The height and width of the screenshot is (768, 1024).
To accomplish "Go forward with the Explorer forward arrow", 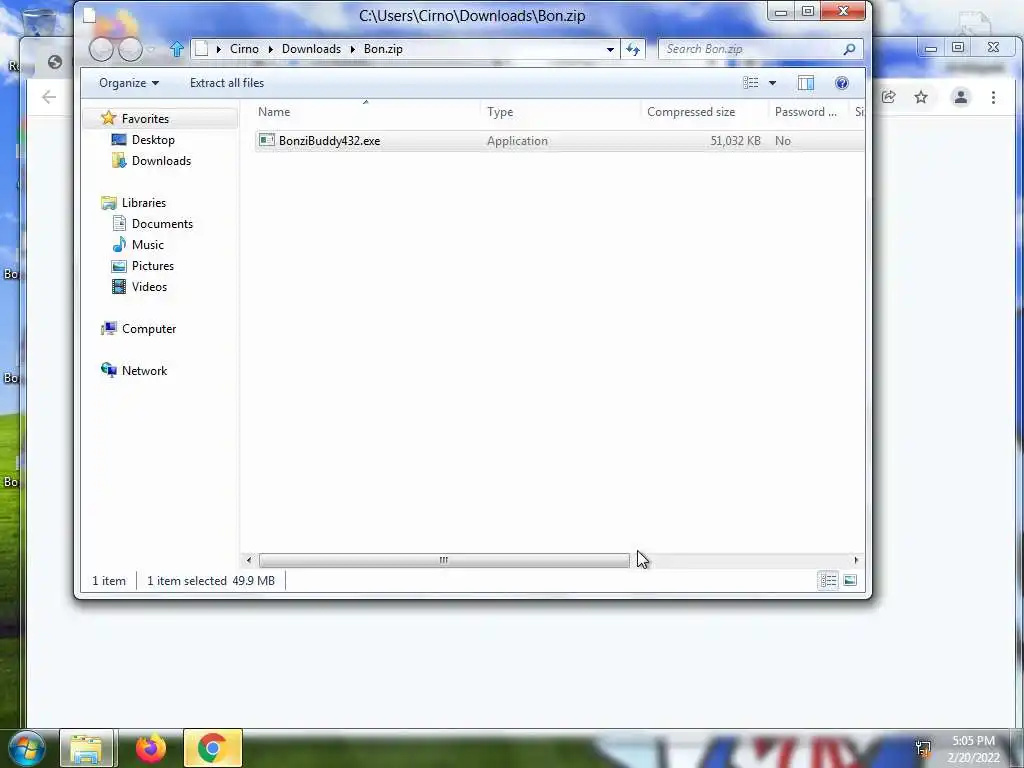I will (130, 49).
